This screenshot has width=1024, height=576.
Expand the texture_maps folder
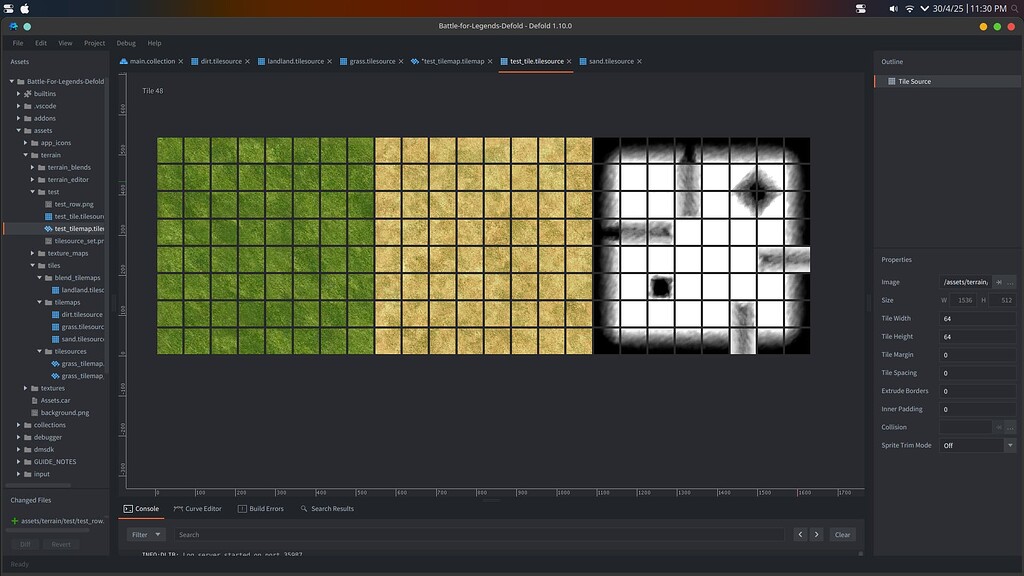pos(31,252)
